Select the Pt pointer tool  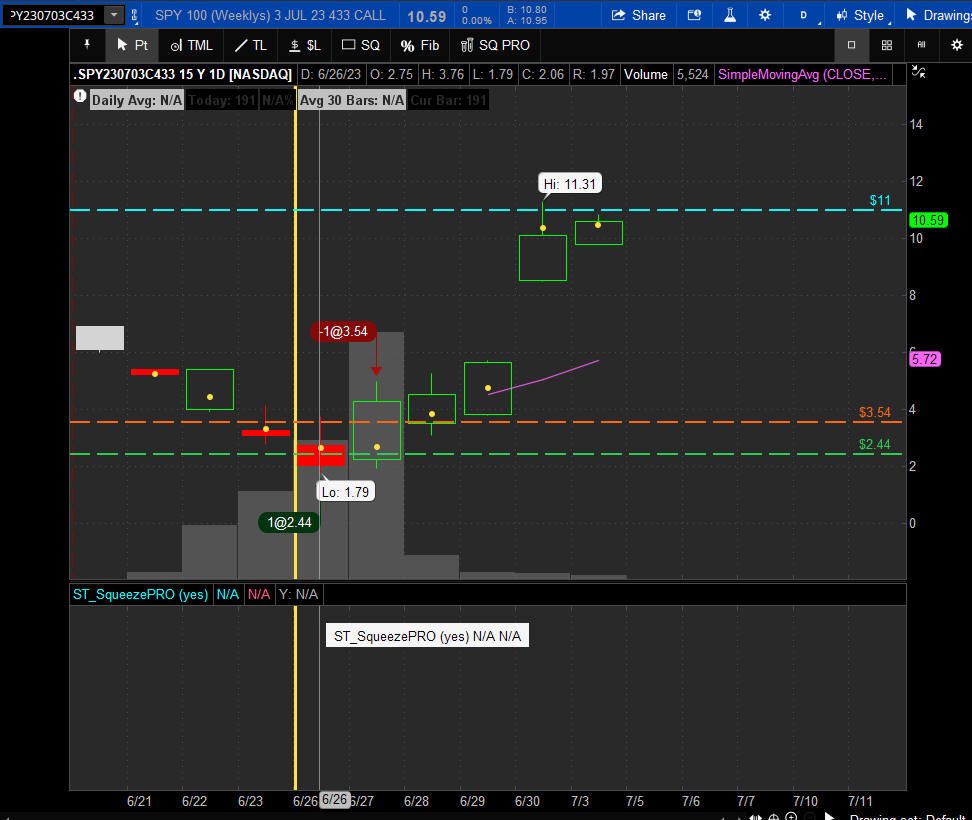tap(132, 45)
